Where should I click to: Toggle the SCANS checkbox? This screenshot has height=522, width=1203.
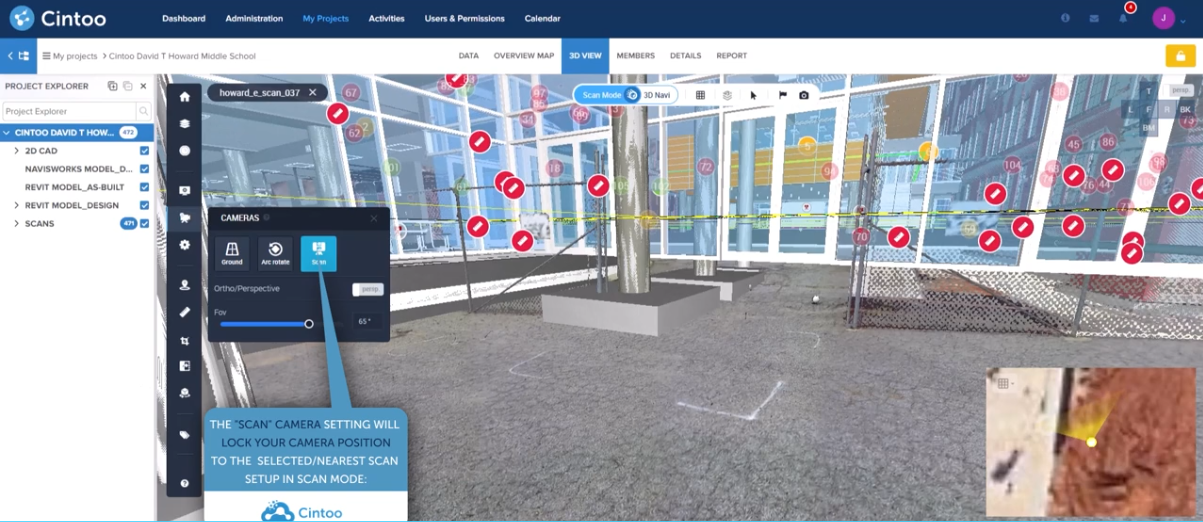coord(145,223)
